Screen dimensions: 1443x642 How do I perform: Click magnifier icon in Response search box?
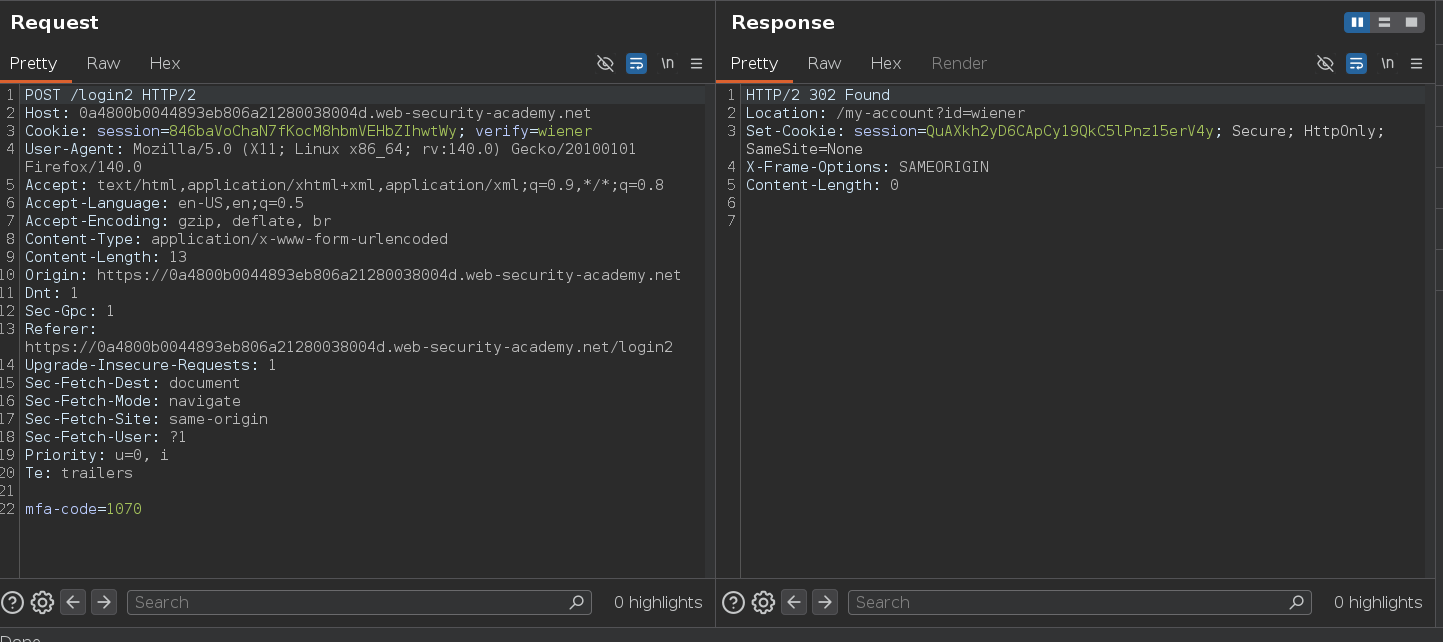tap(1297, 602)
